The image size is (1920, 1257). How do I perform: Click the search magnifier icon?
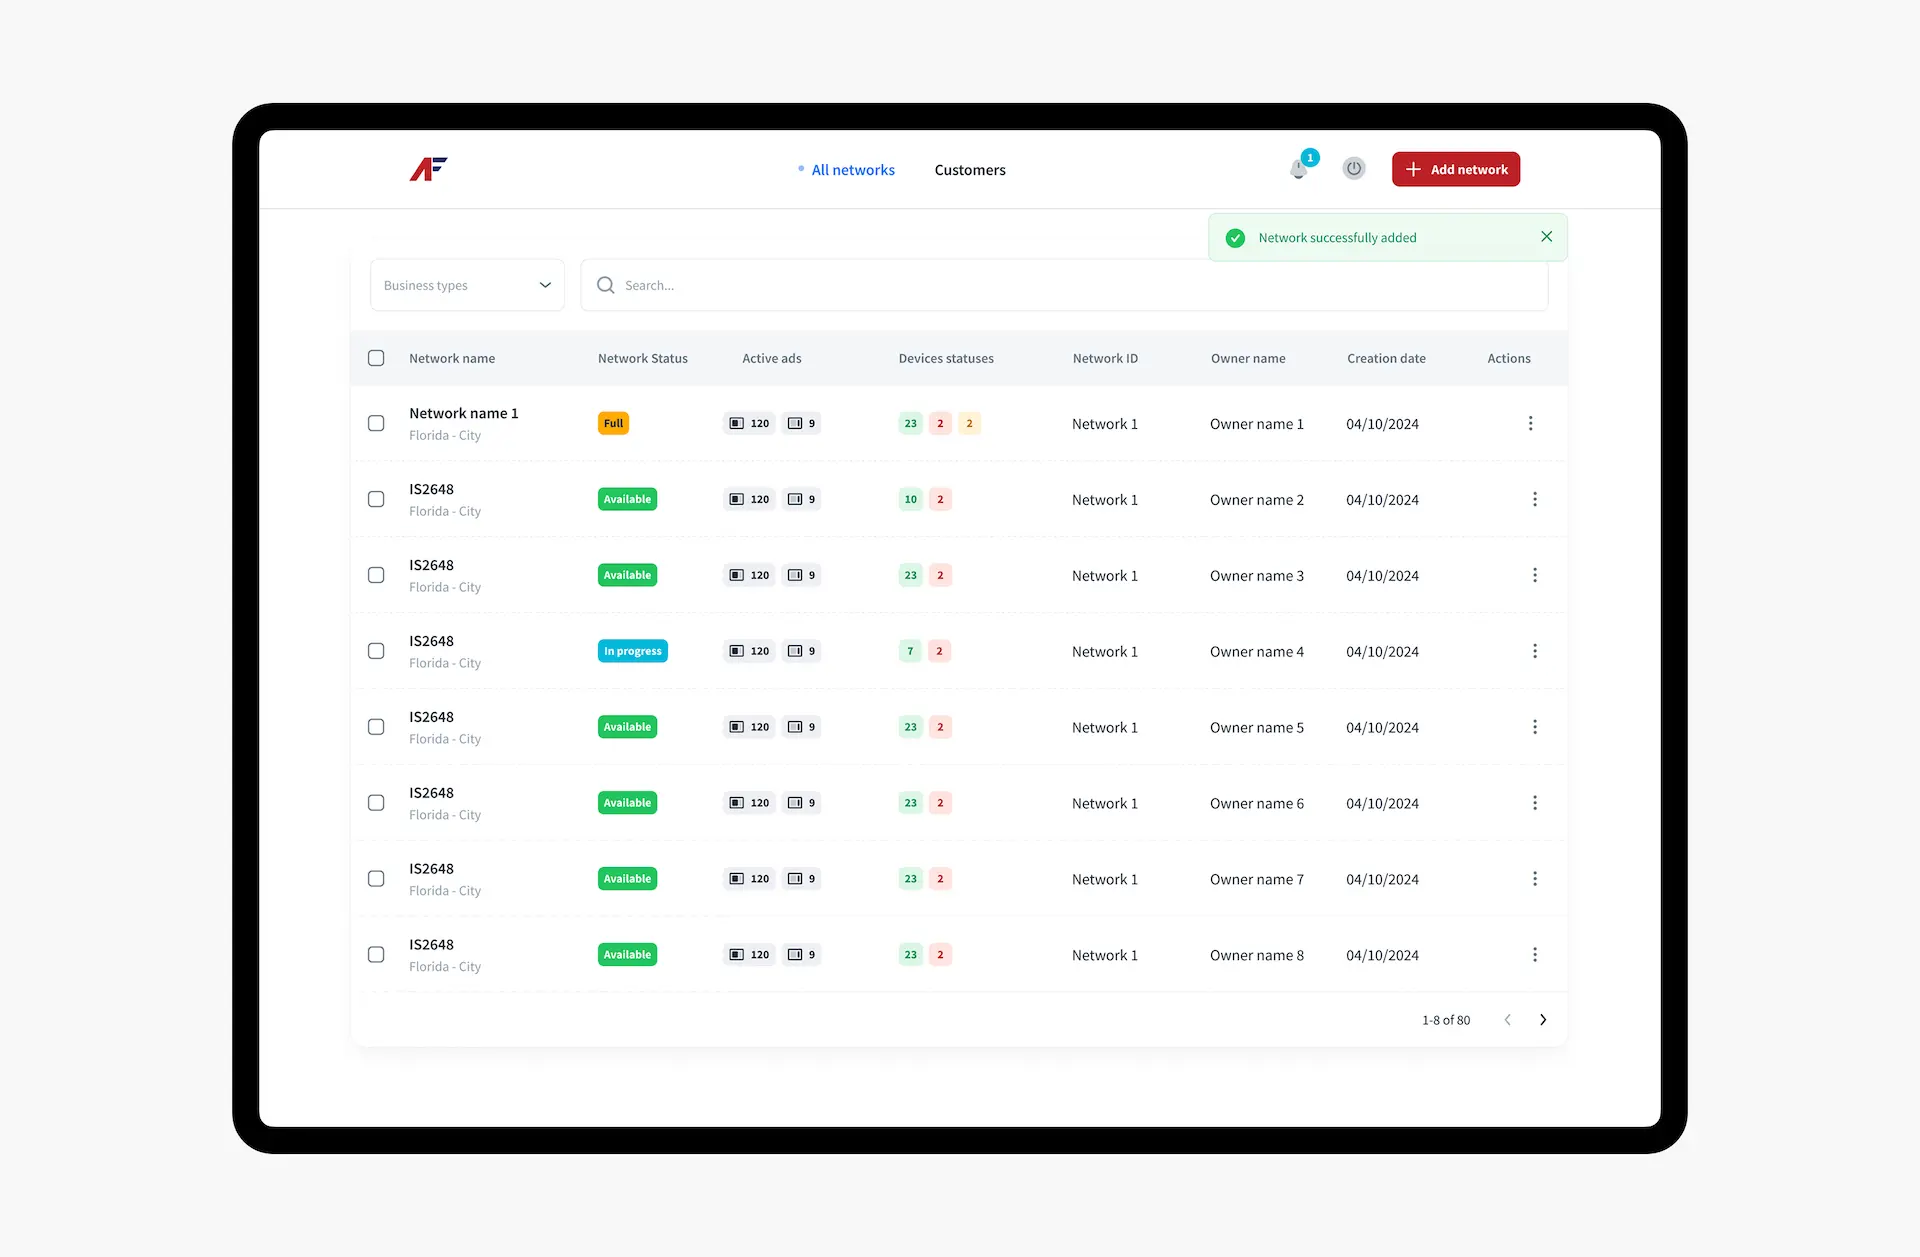click(x=605, y=285)
